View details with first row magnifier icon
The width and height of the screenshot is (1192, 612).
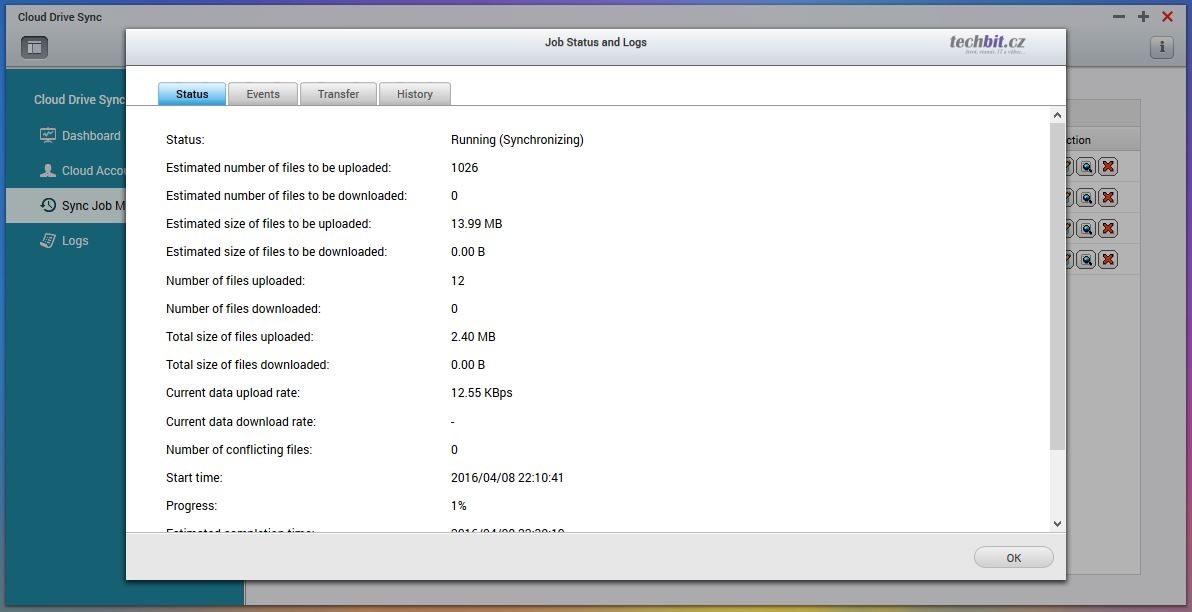click(1086, 167)
